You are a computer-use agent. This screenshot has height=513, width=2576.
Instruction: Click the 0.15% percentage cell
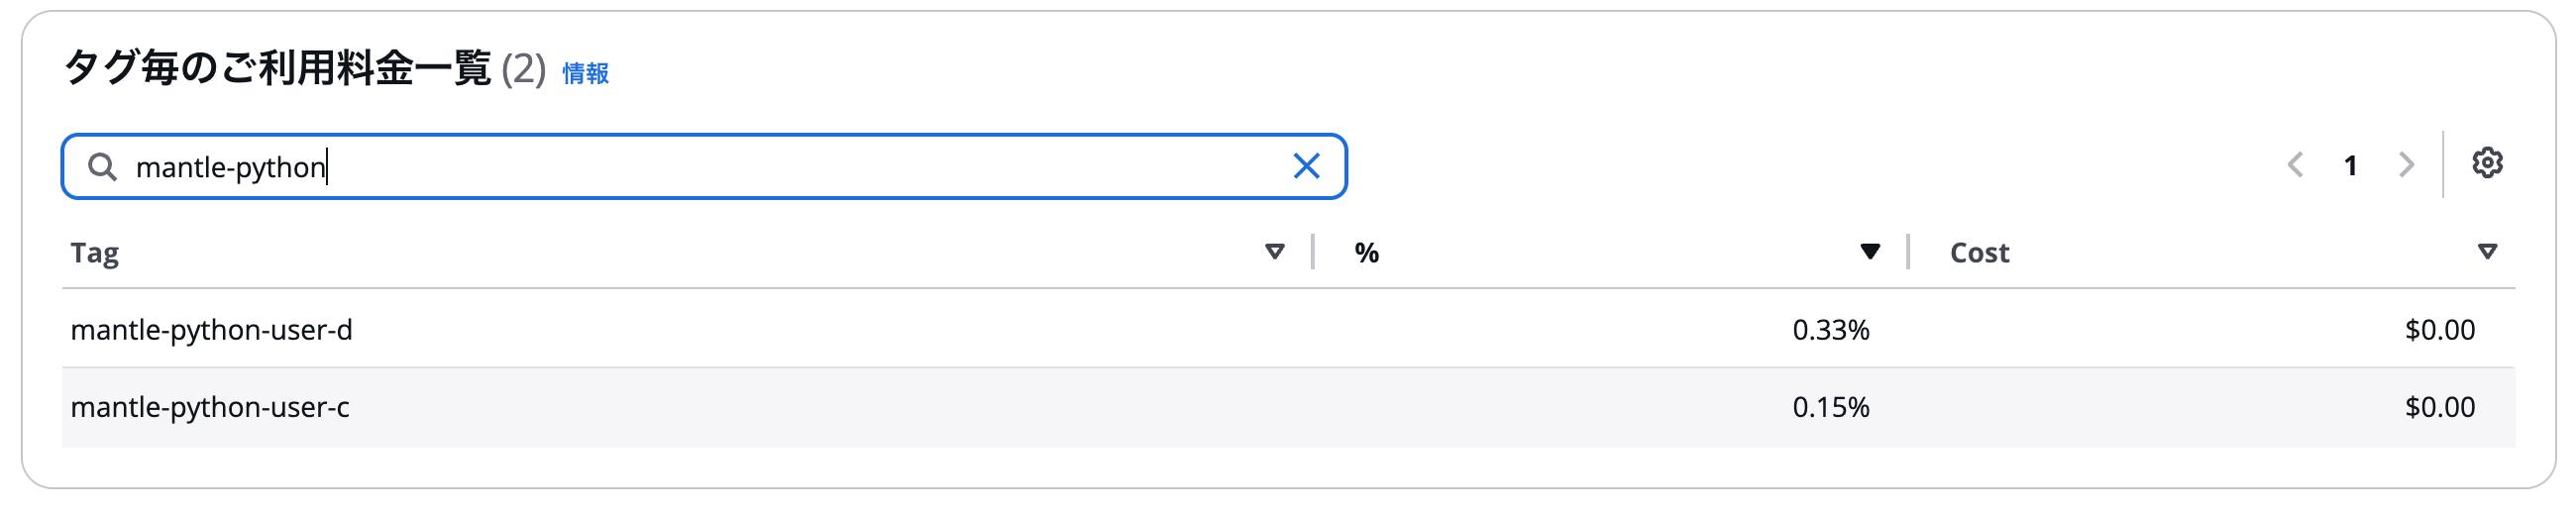click(x=1830, y=407)
